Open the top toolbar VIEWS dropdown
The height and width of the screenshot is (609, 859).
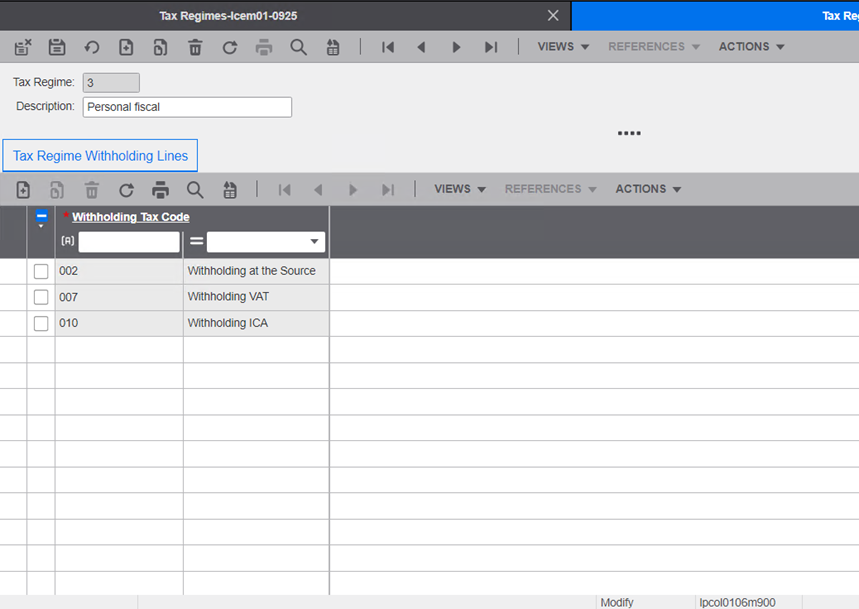(x=563, y=47)
